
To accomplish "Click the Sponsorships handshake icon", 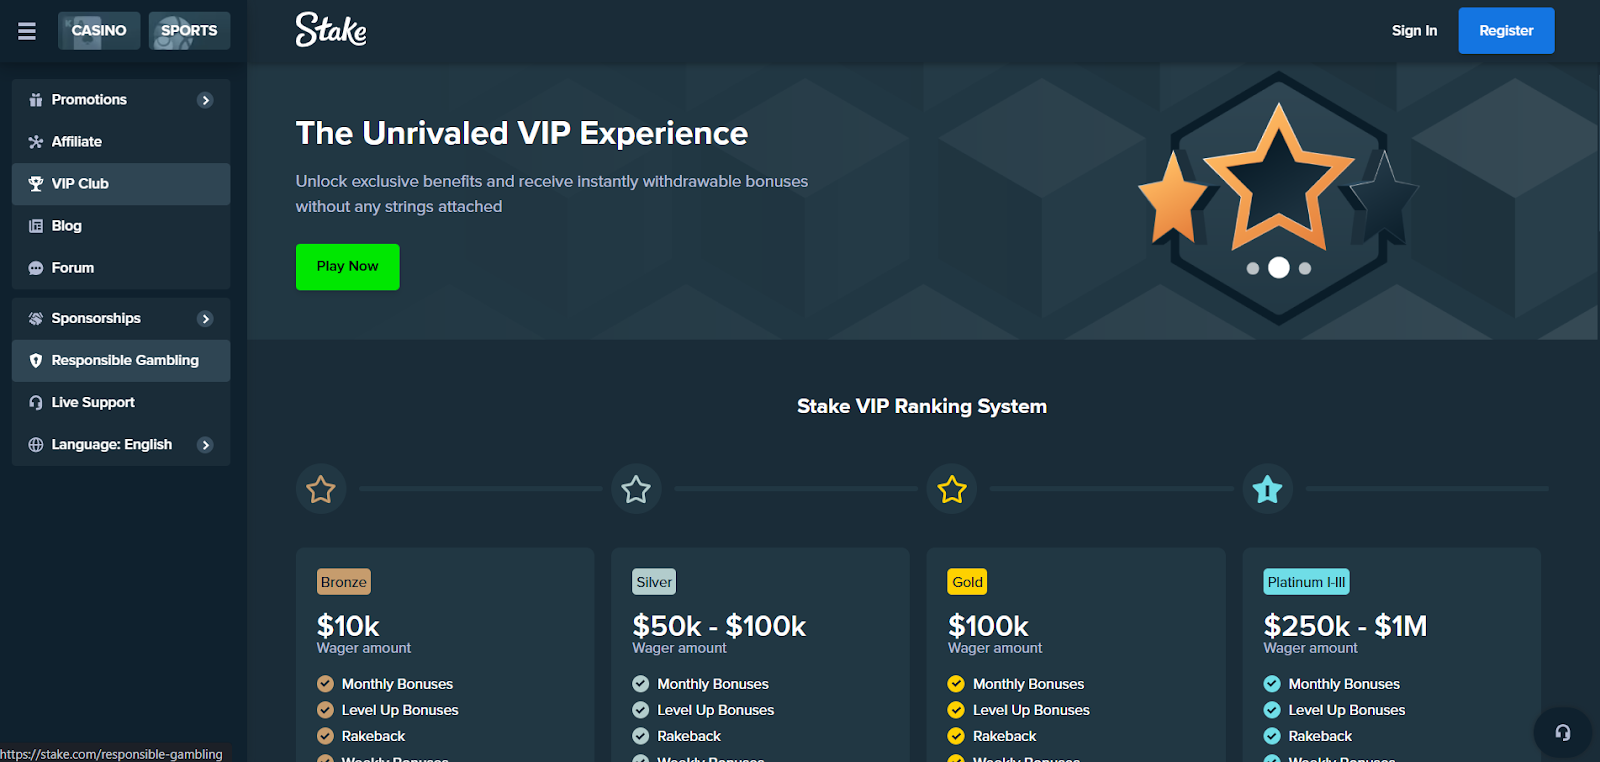I will [36, 318].
